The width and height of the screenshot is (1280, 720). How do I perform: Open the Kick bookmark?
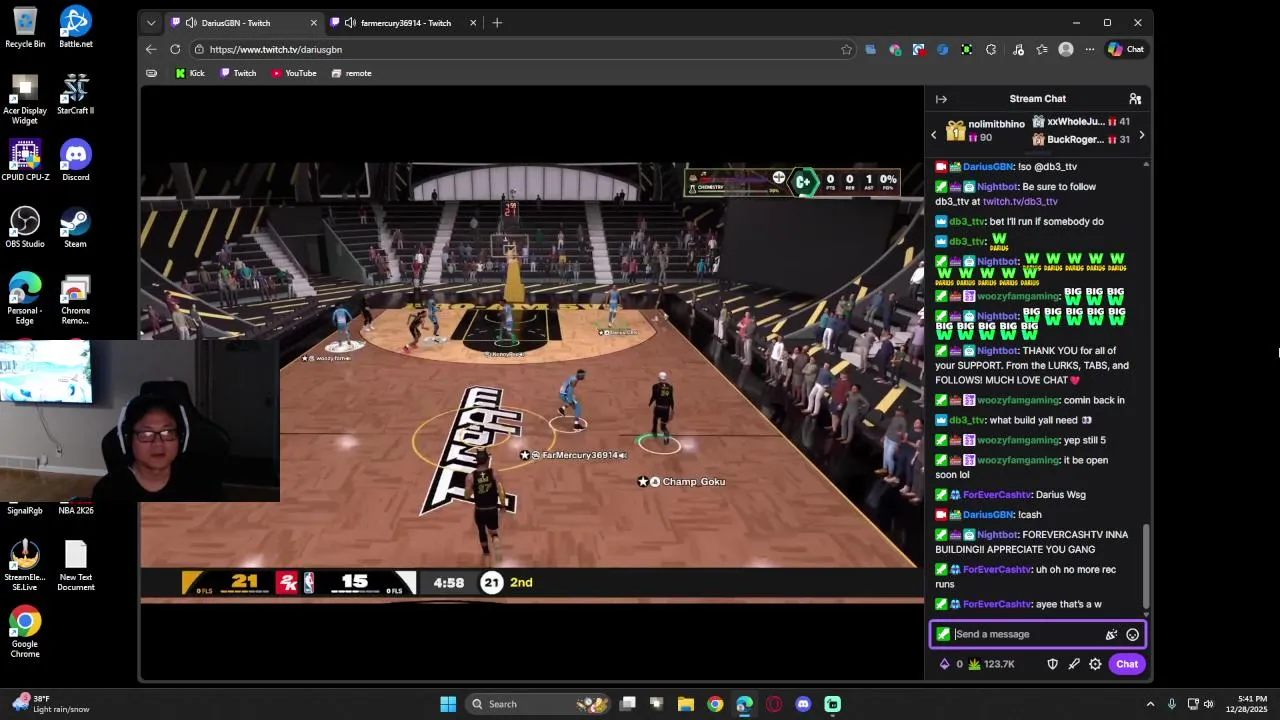(190, 73)
